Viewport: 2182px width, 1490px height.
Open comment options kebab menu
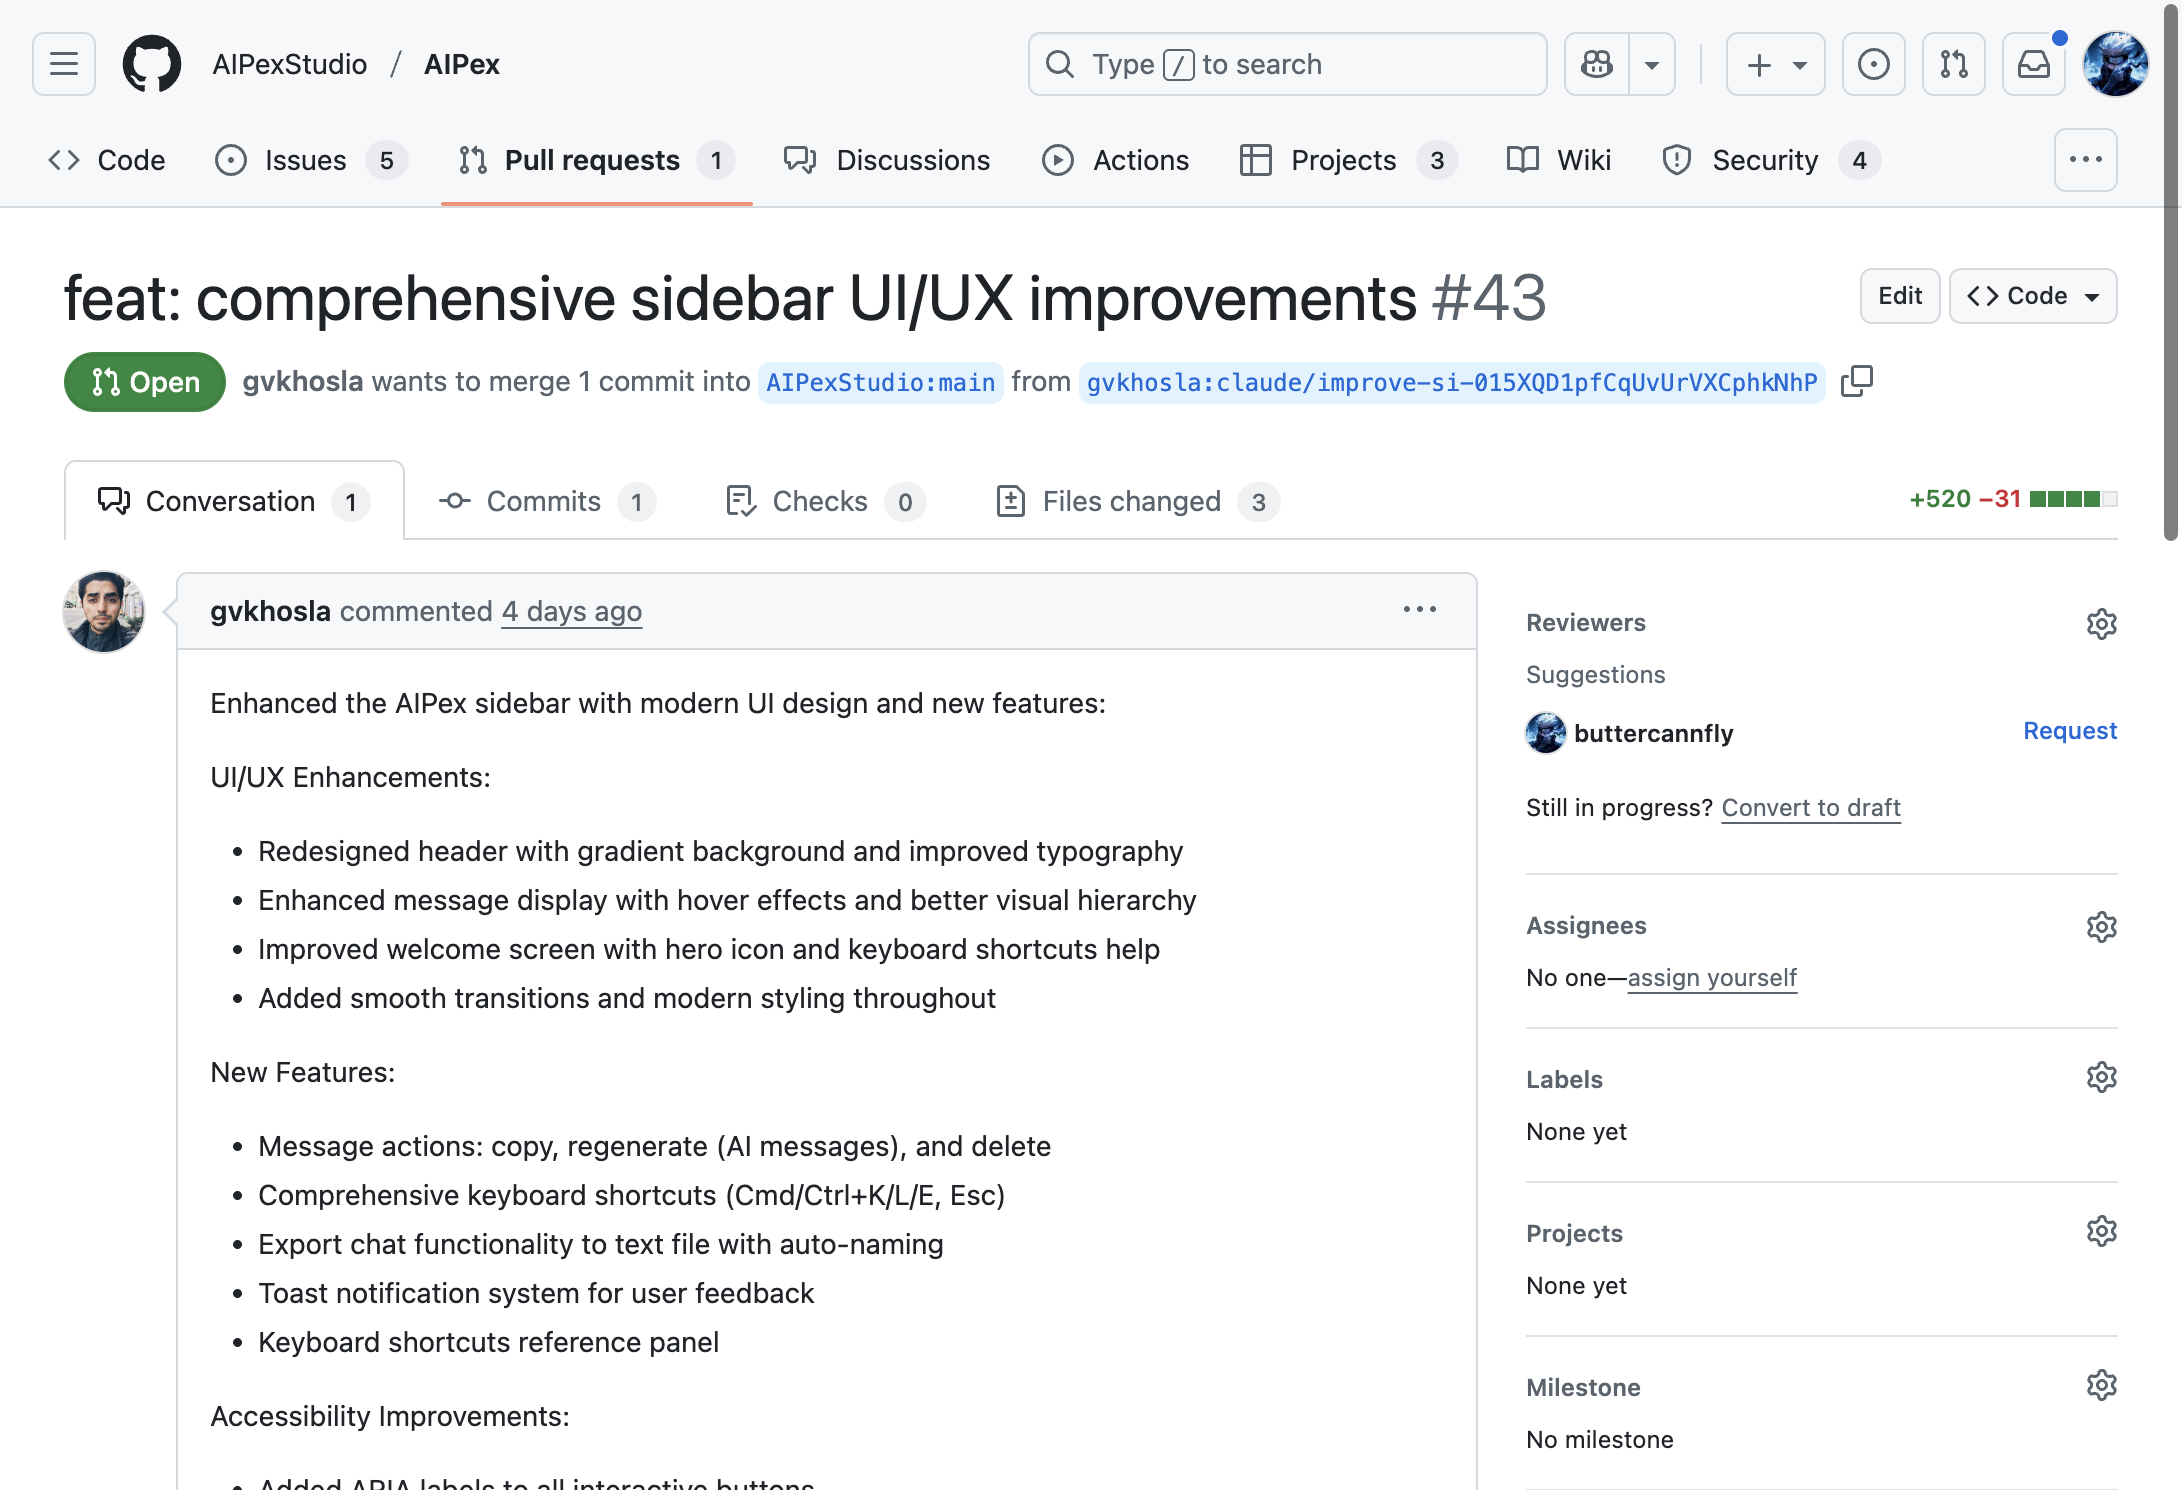(1420, 610)
